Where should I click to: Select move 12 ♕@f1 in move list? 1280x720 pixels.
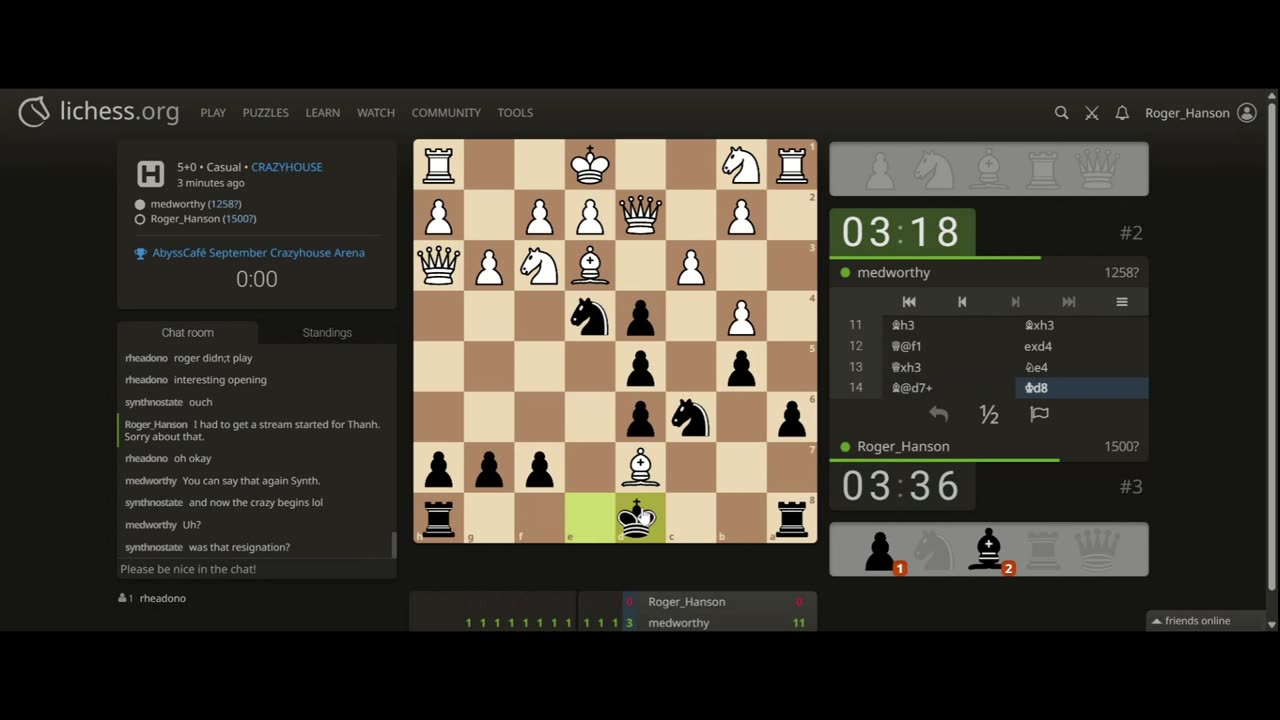948,346
